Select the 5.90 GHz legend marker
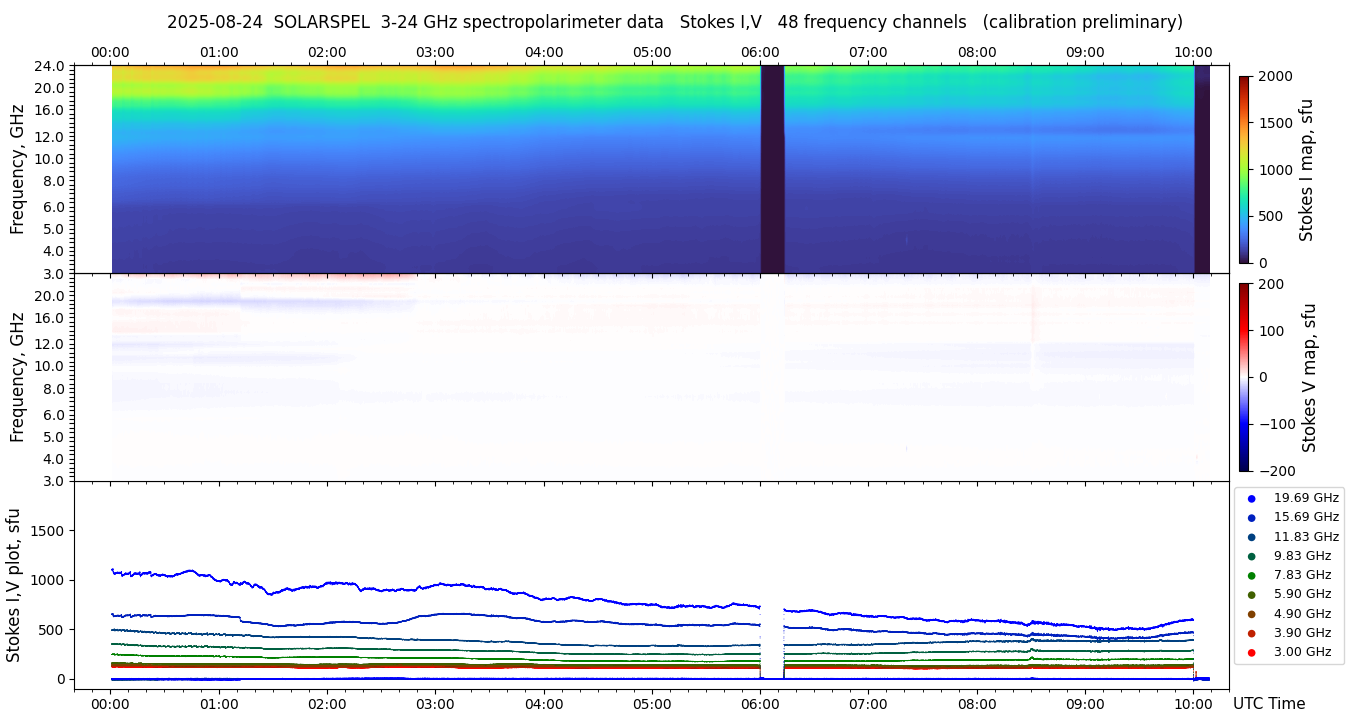 pyautogui.click(x=1251, y=595)
